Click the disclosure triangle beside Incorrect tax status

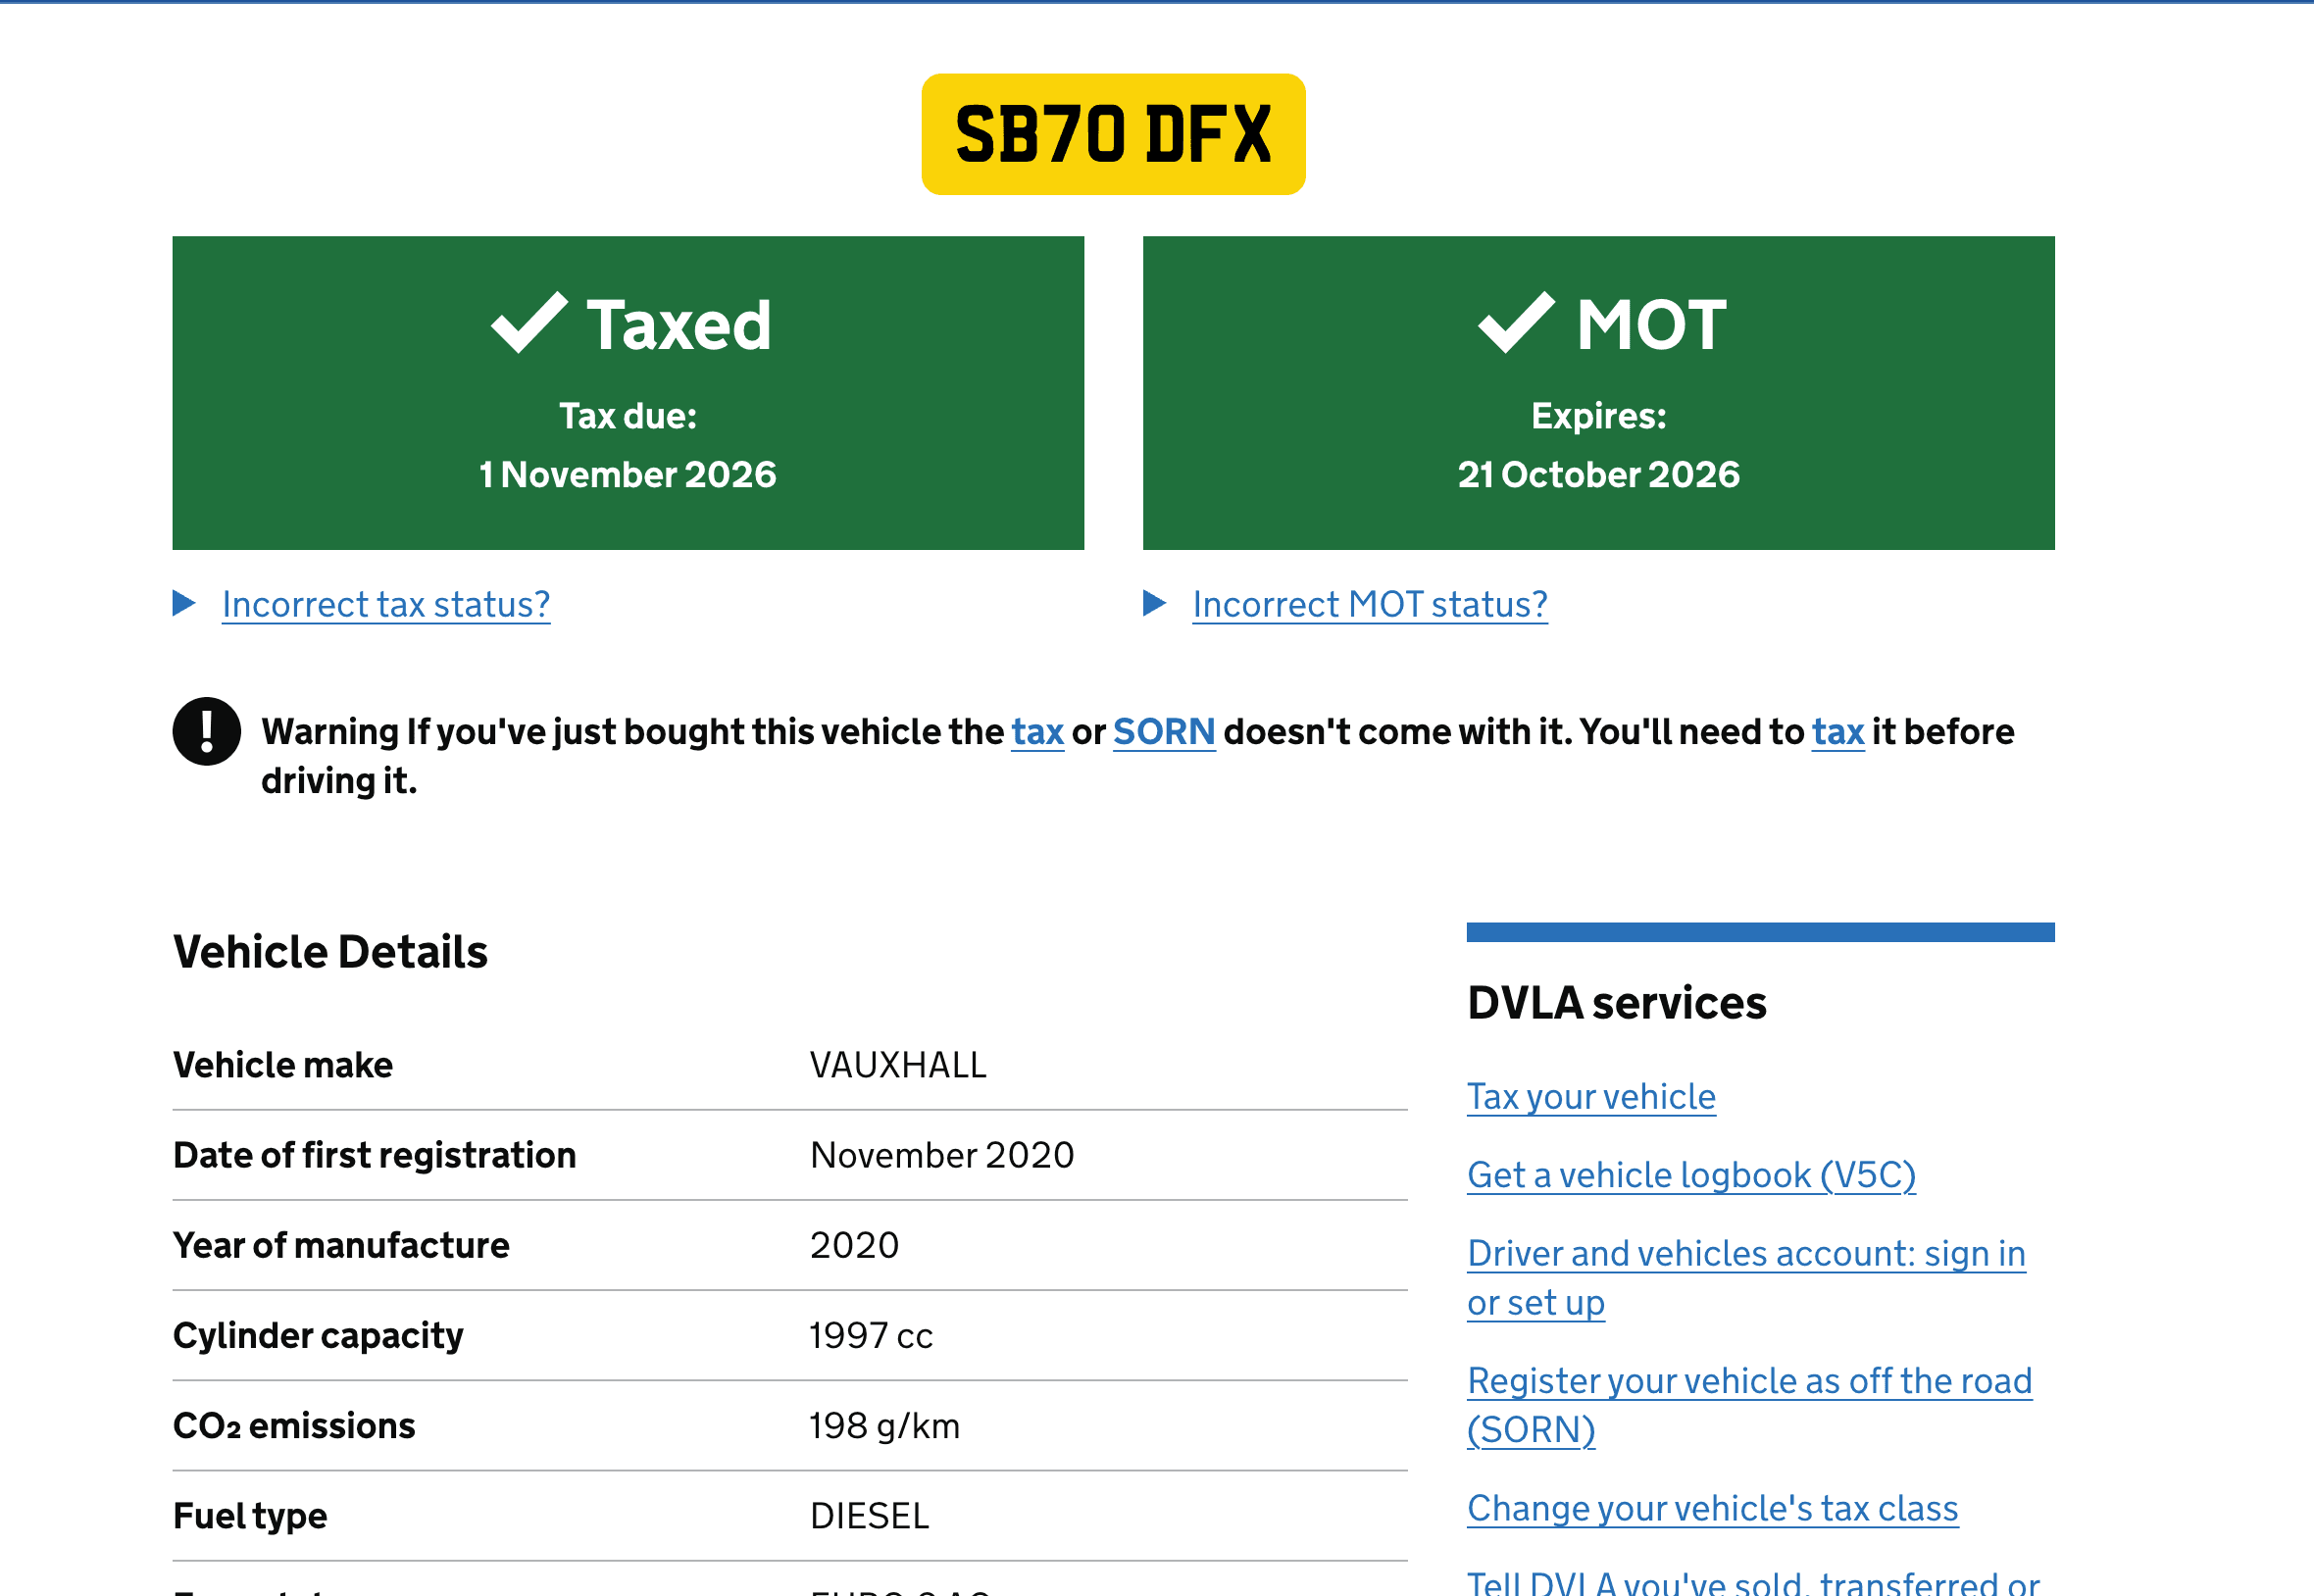pyautogui.click(x=185, y=603)
